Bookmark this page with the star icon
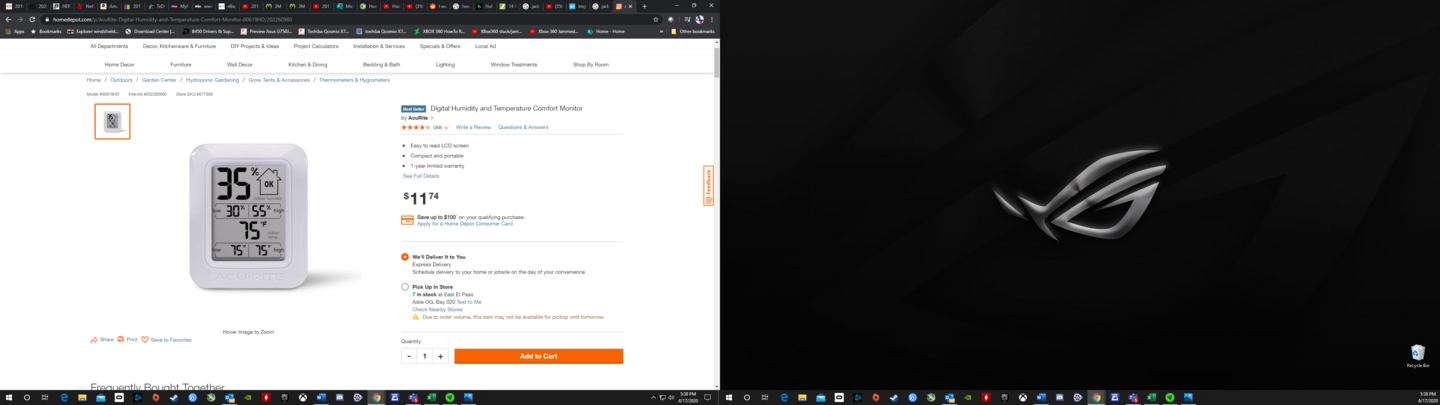The width and height of the screenshot is (1440, 405). click(656, 19)
